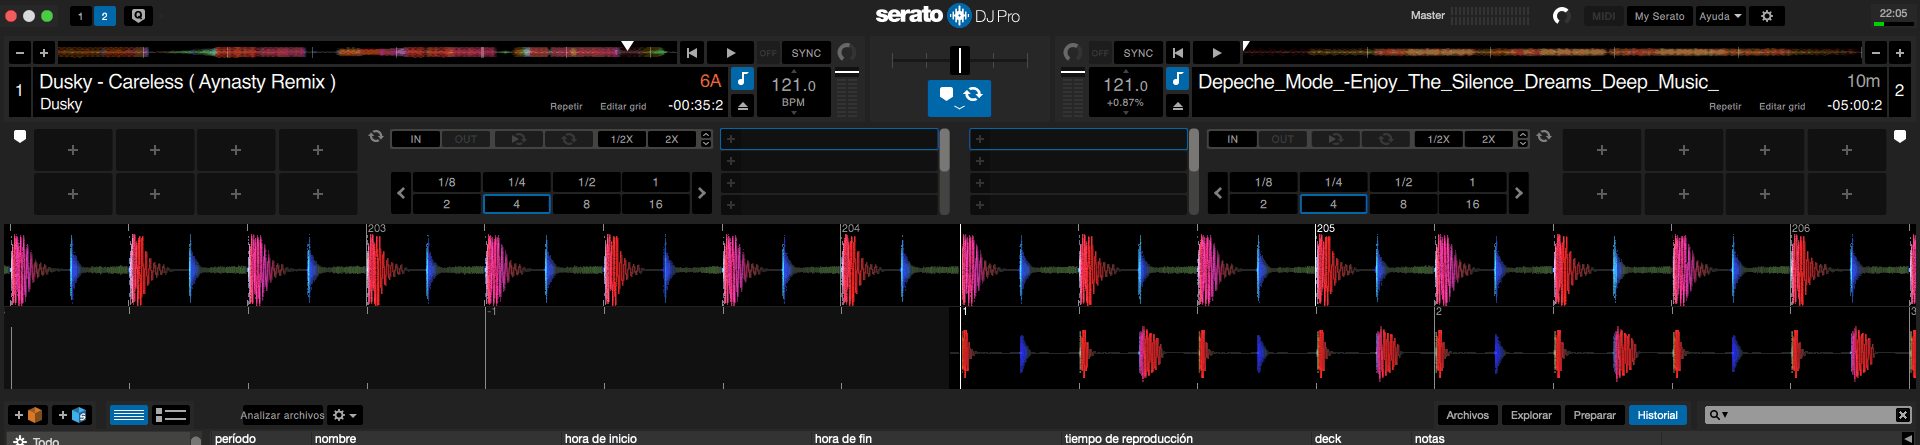Zoom in deck 2 overview with plus
Screen dimensions: 1920x445
pos(1900,52)
